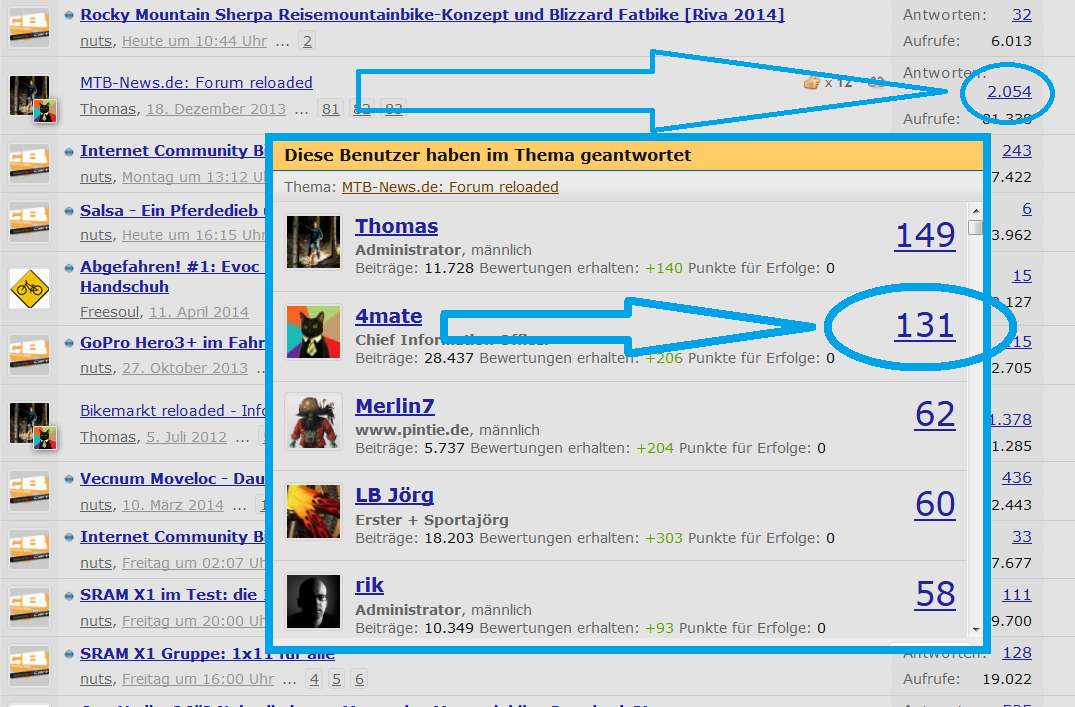Viewport: 1075px width, 707px height.
Task: Click the thumbs-up likes icon on Forum reloaded
Action: pos(811,82)
